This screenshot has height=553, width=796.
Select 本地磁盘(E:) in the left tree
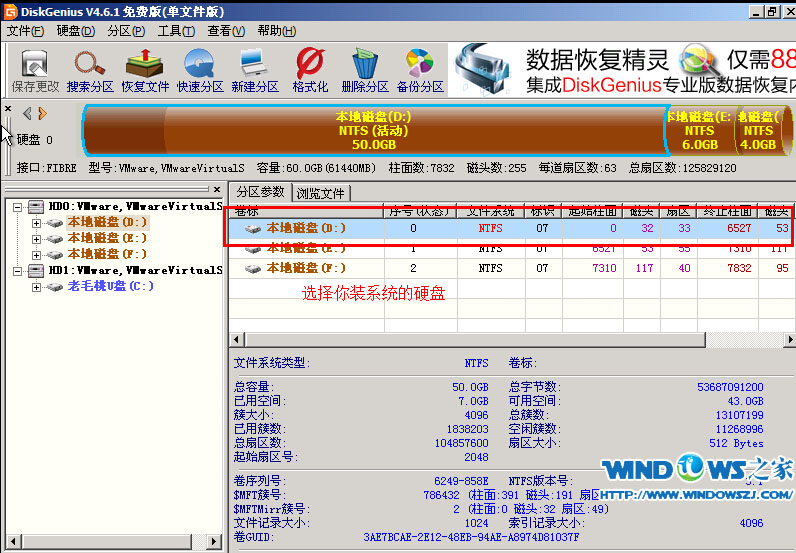(106, 239)
